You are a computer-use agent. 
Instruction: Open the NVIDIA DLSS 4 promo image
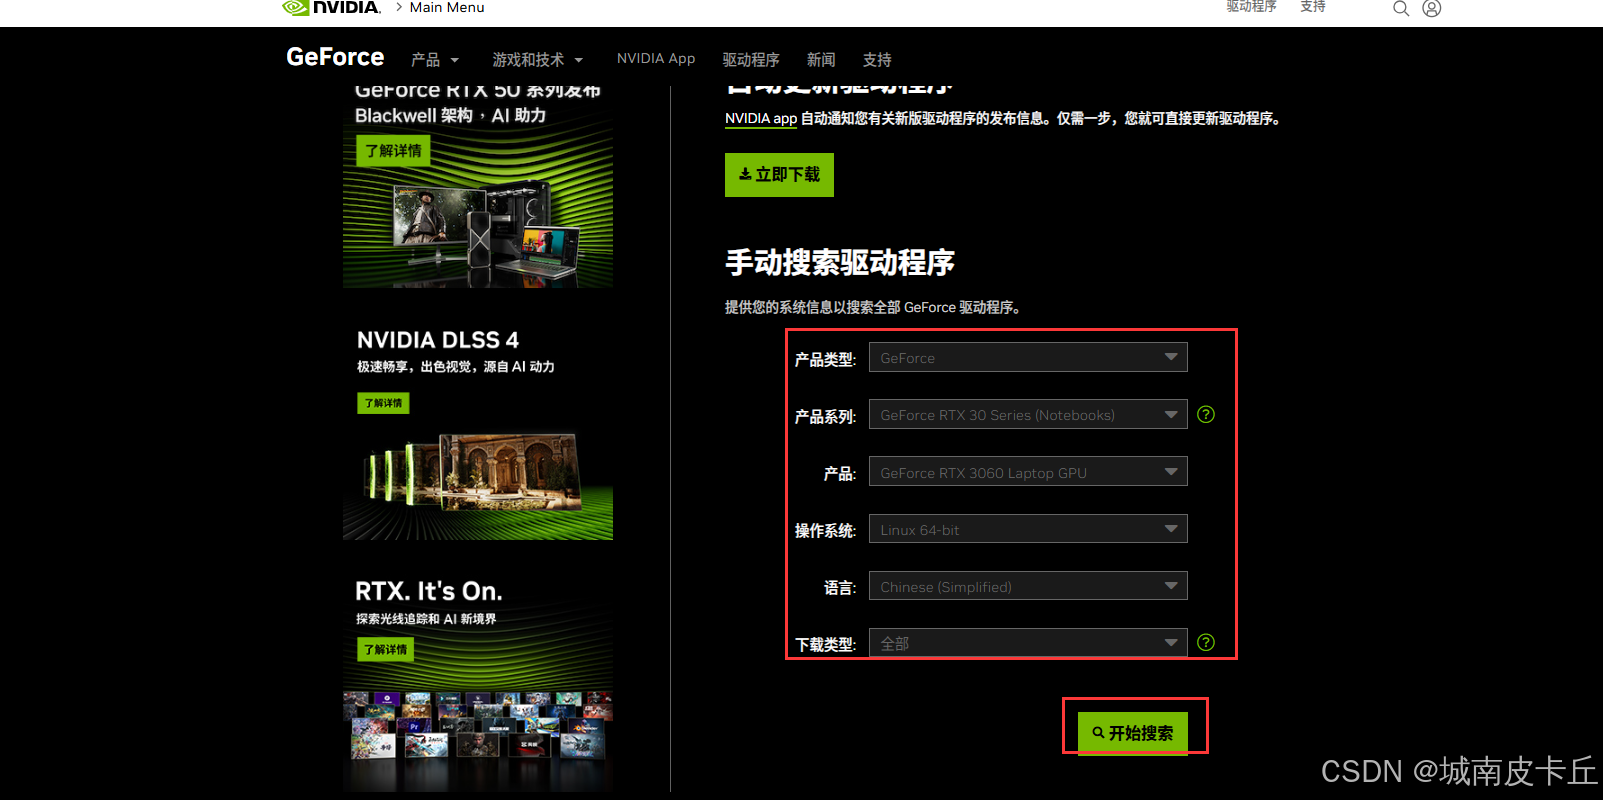[x=478, y=485]
